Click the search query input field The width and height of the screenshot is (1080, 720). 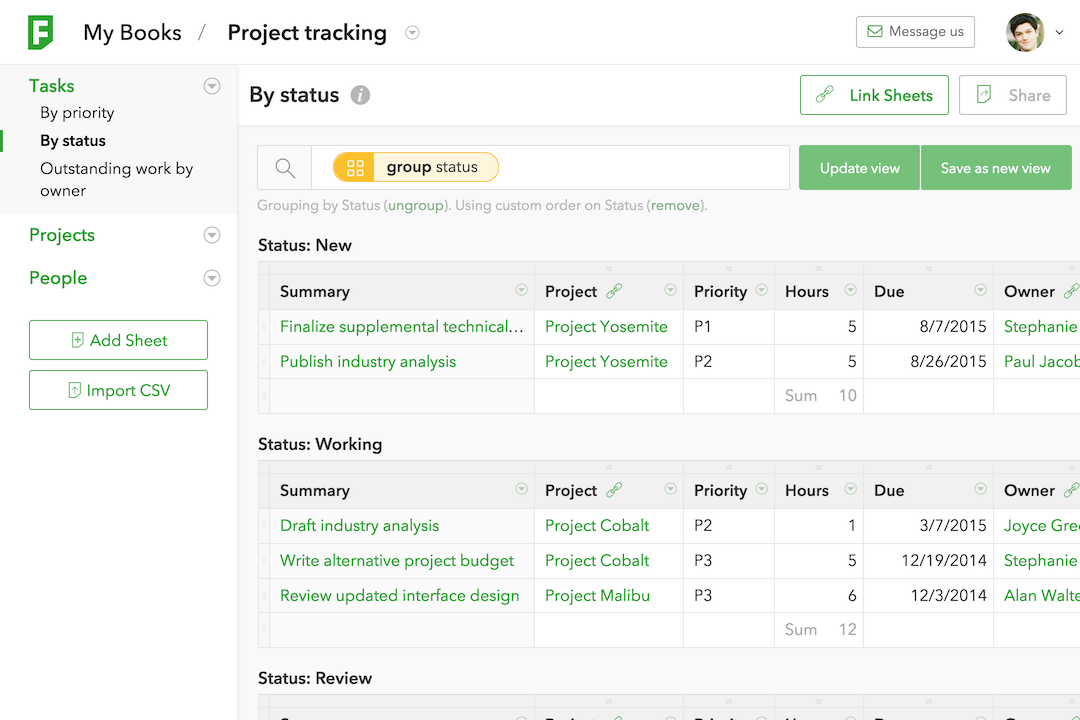coord(640,168)
